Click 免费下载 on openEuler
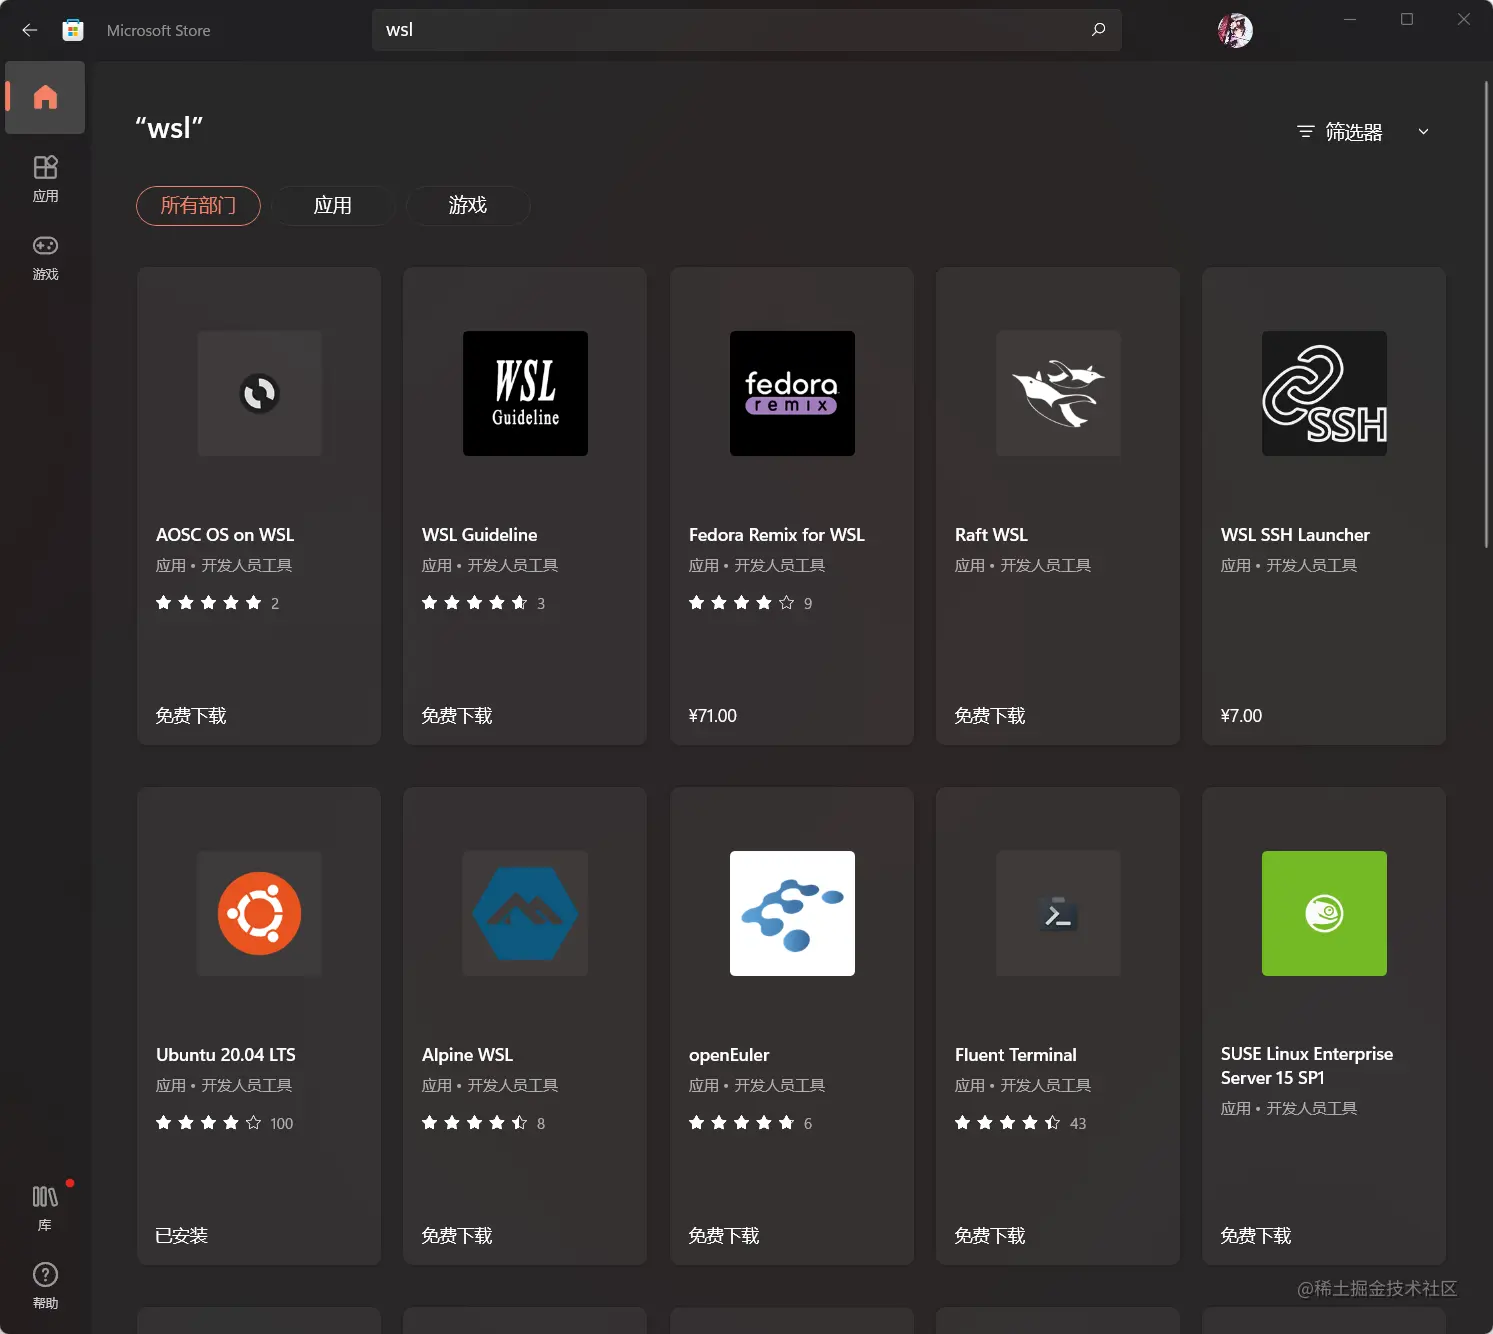Screen dimensions: 1493x1334 point(724,1236)
